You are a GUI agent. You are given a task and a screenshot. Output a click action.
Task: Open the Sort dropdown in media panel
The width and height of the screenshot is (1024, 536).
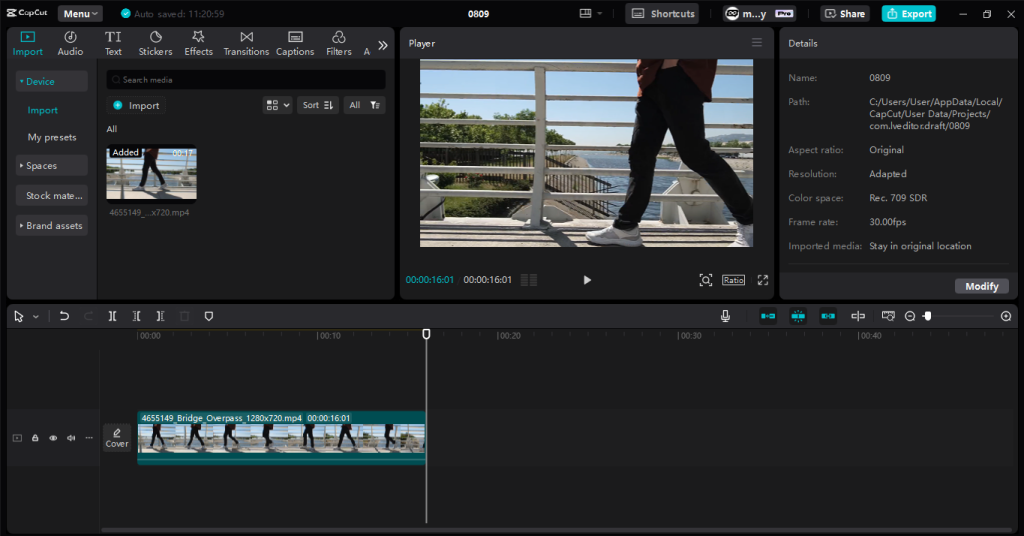click(318, 105)
